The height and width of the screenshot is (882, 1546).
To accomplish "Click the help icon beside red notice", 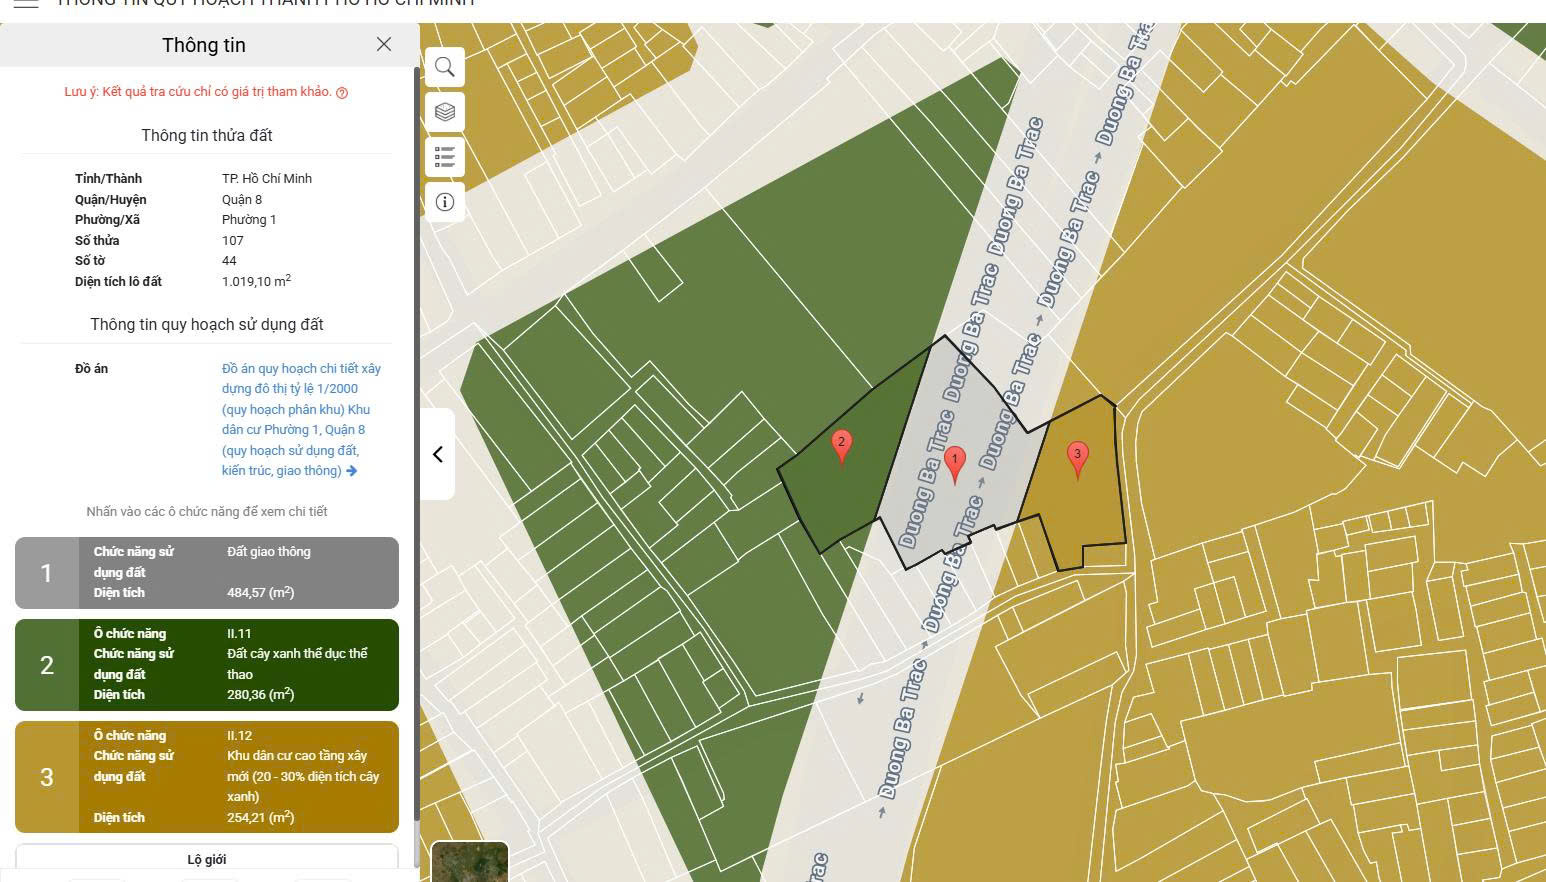I will (342, 93).
